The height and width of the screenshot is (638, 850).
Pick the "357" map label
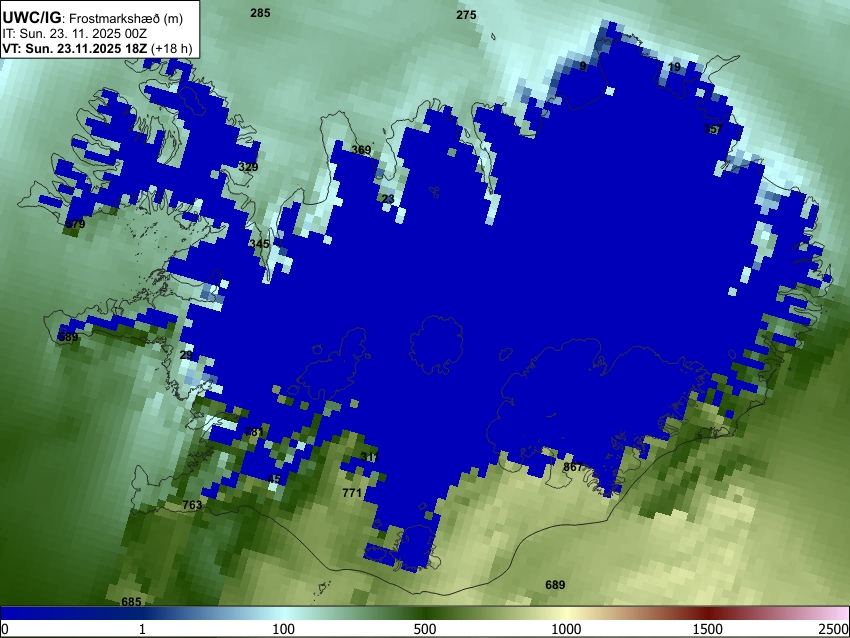[713, 129]
